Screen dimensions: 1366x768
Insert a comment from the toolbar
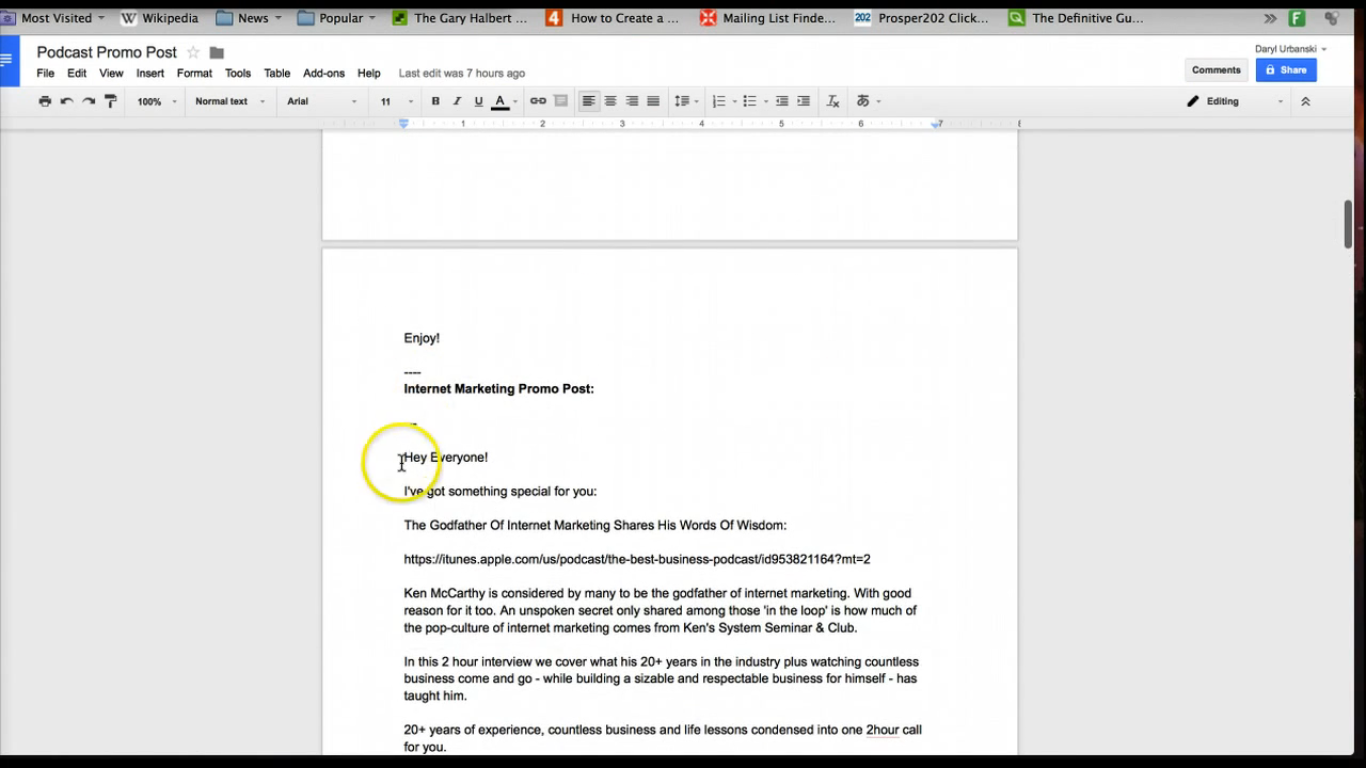[x=561, y=101]
